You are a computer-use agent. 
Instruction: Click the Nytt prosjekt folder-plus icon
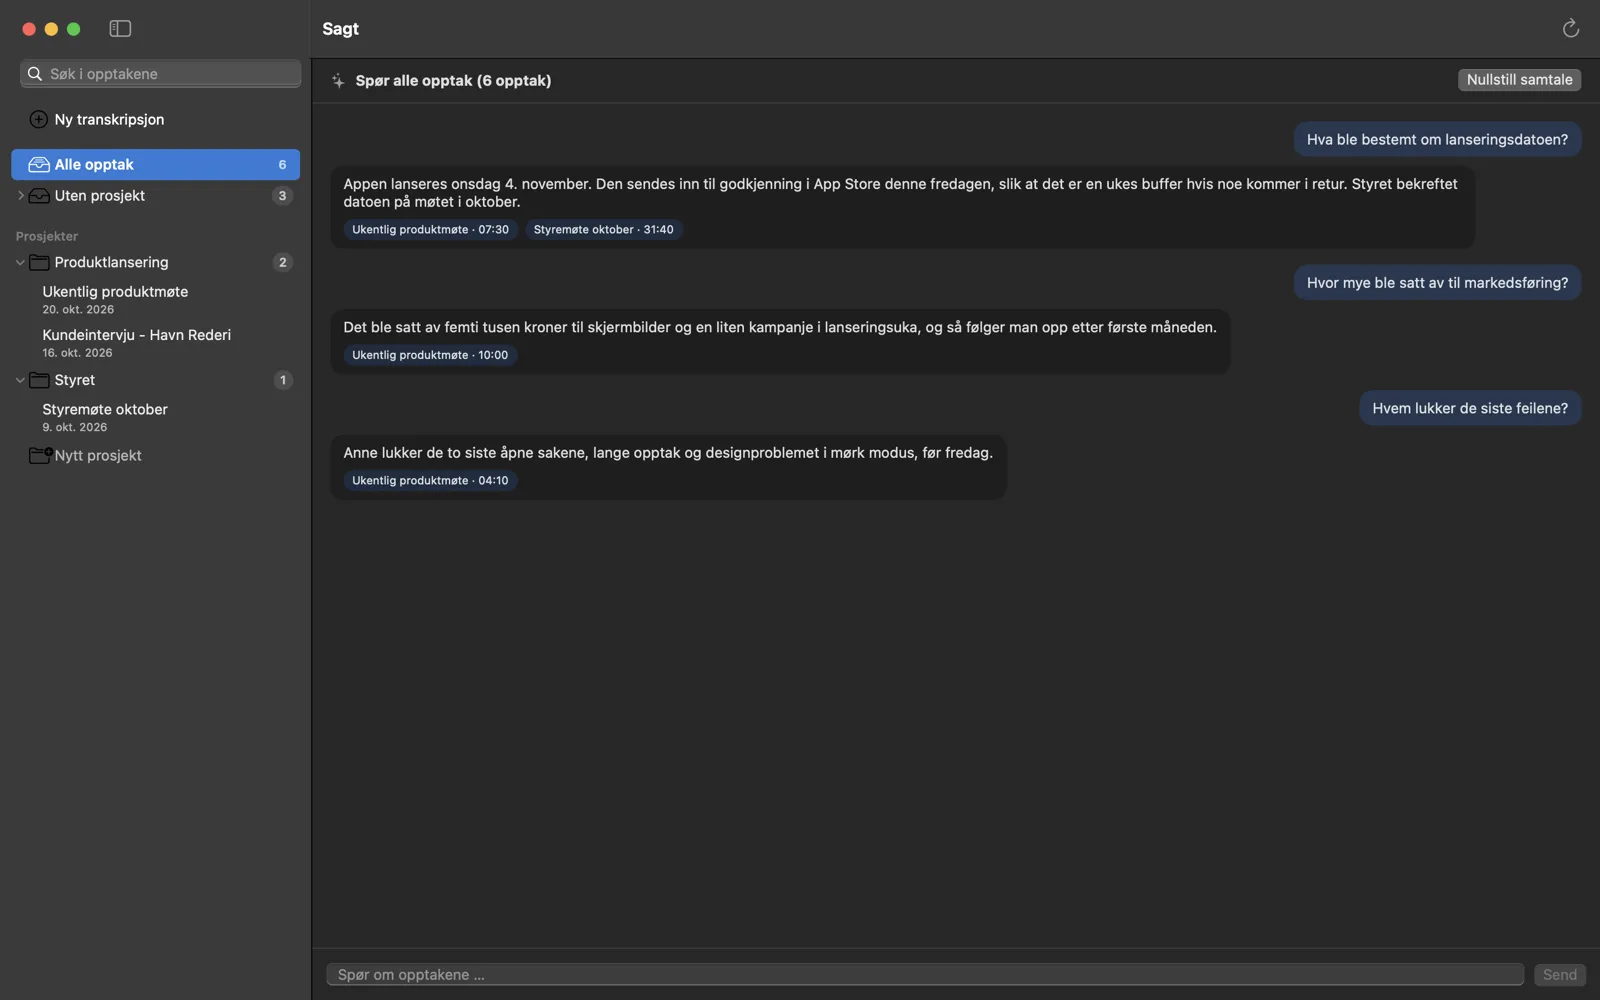pos(40,455)
